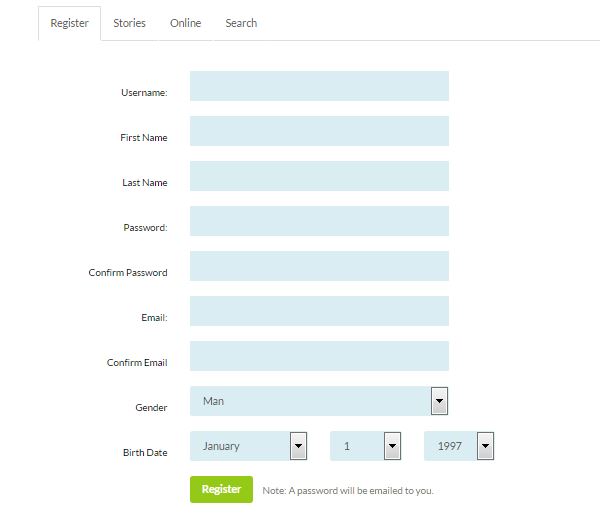Expand the birth month dropdown arrow
This screenshot has height=520, width=604.
[299, 446]
